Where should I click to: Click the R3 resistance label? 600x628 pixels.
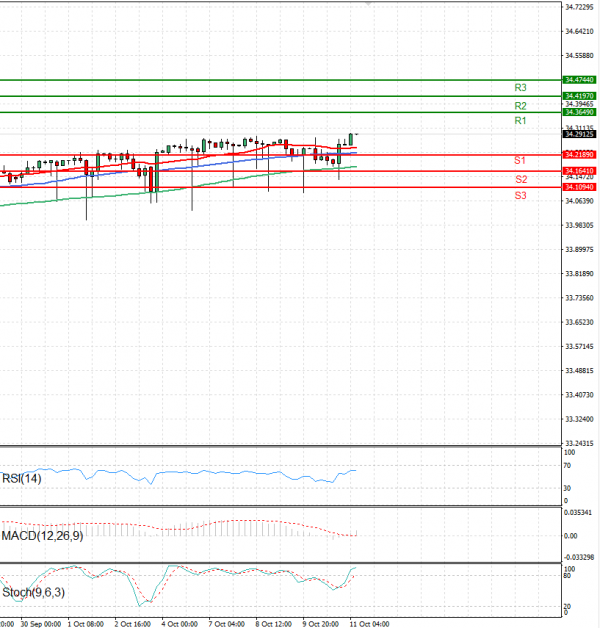tap(520, 88)
